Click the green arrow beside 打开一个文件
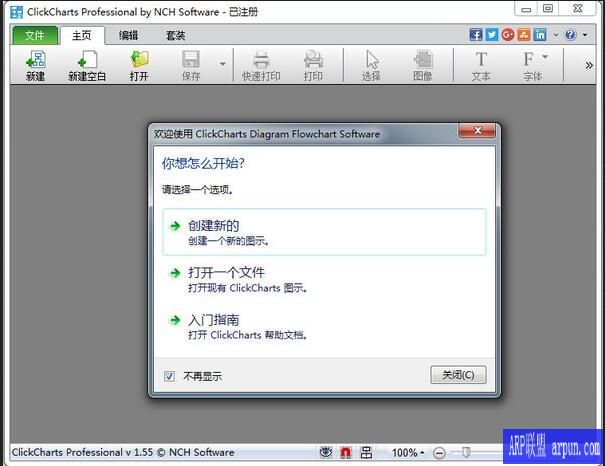The image size is (605, 466). pos(175,273)
